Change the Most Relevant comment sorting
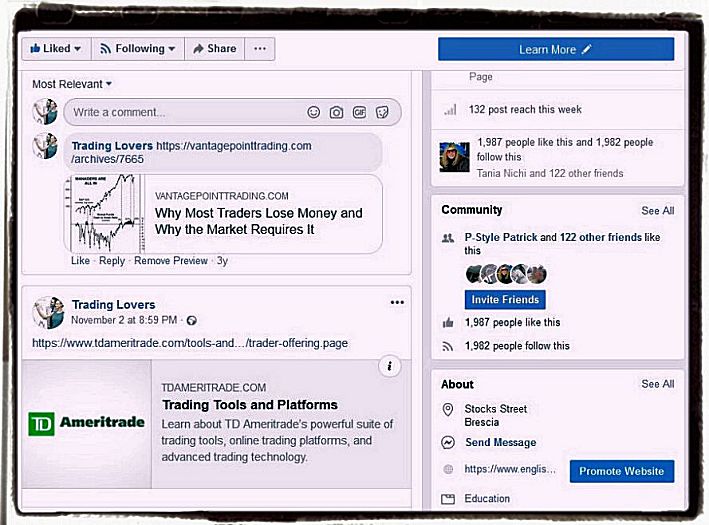The height and width of the screenshot is (525, 709). click(71, 84)
